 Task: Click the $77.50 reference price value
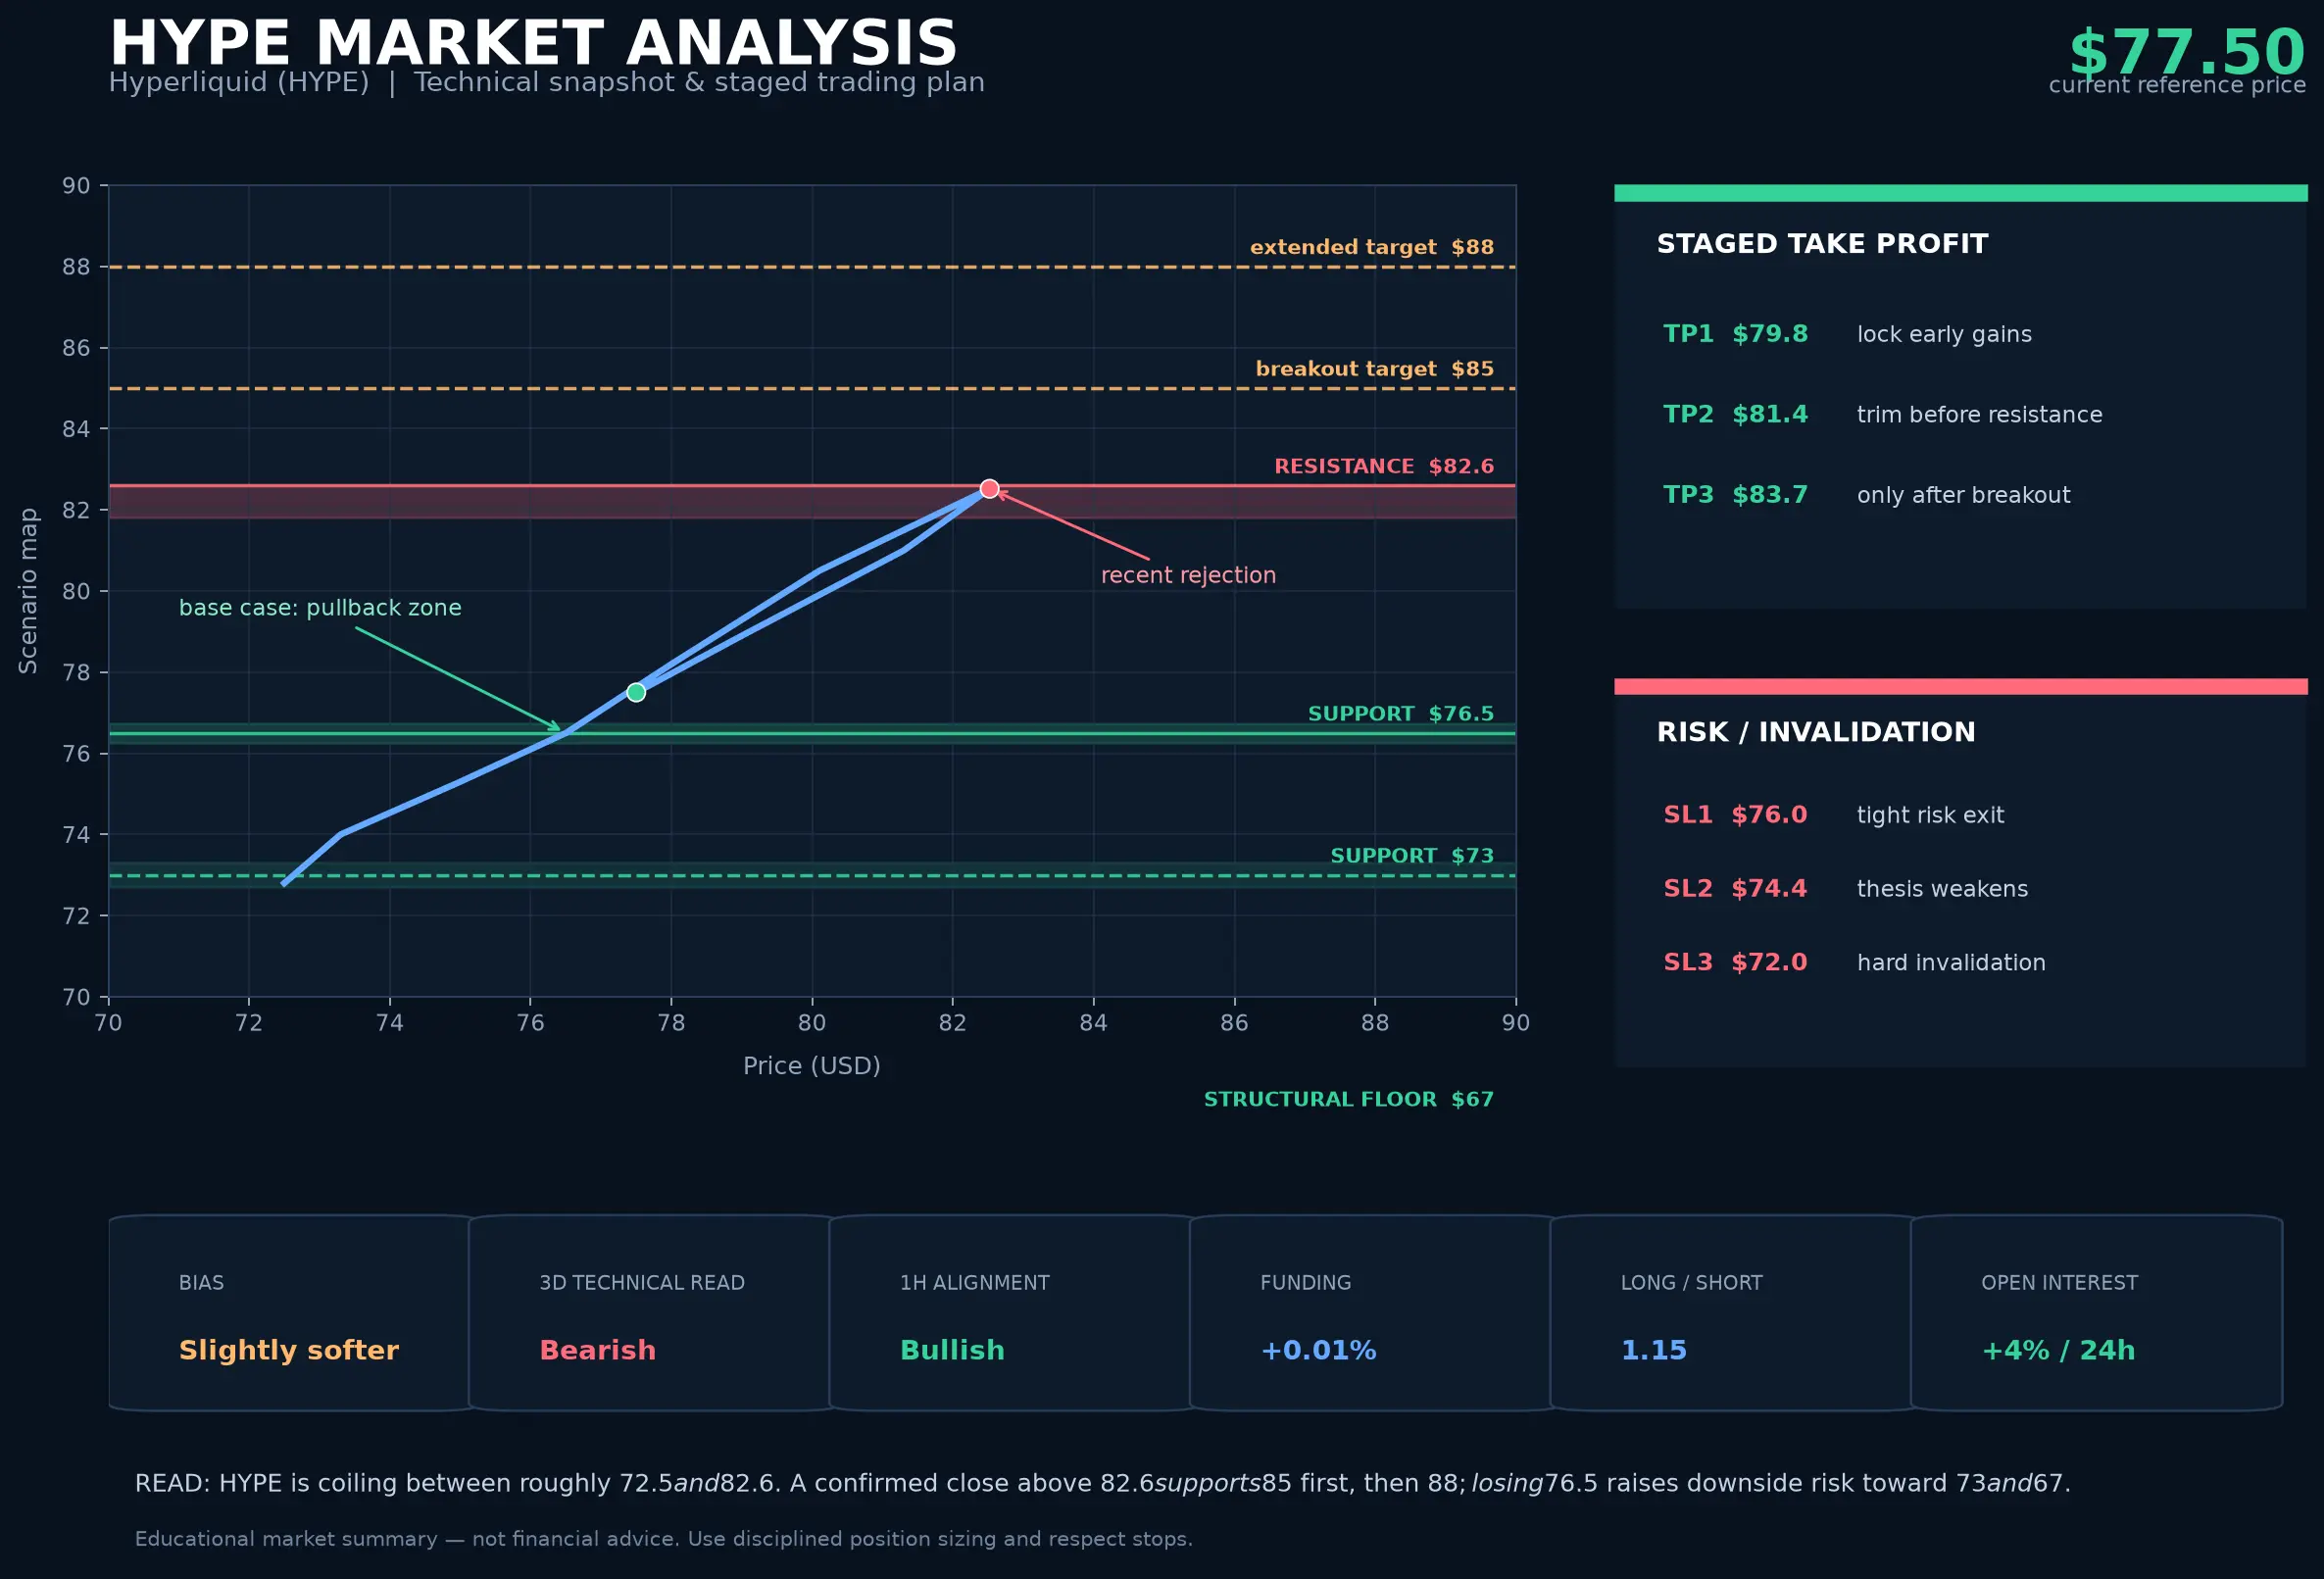2187,52
